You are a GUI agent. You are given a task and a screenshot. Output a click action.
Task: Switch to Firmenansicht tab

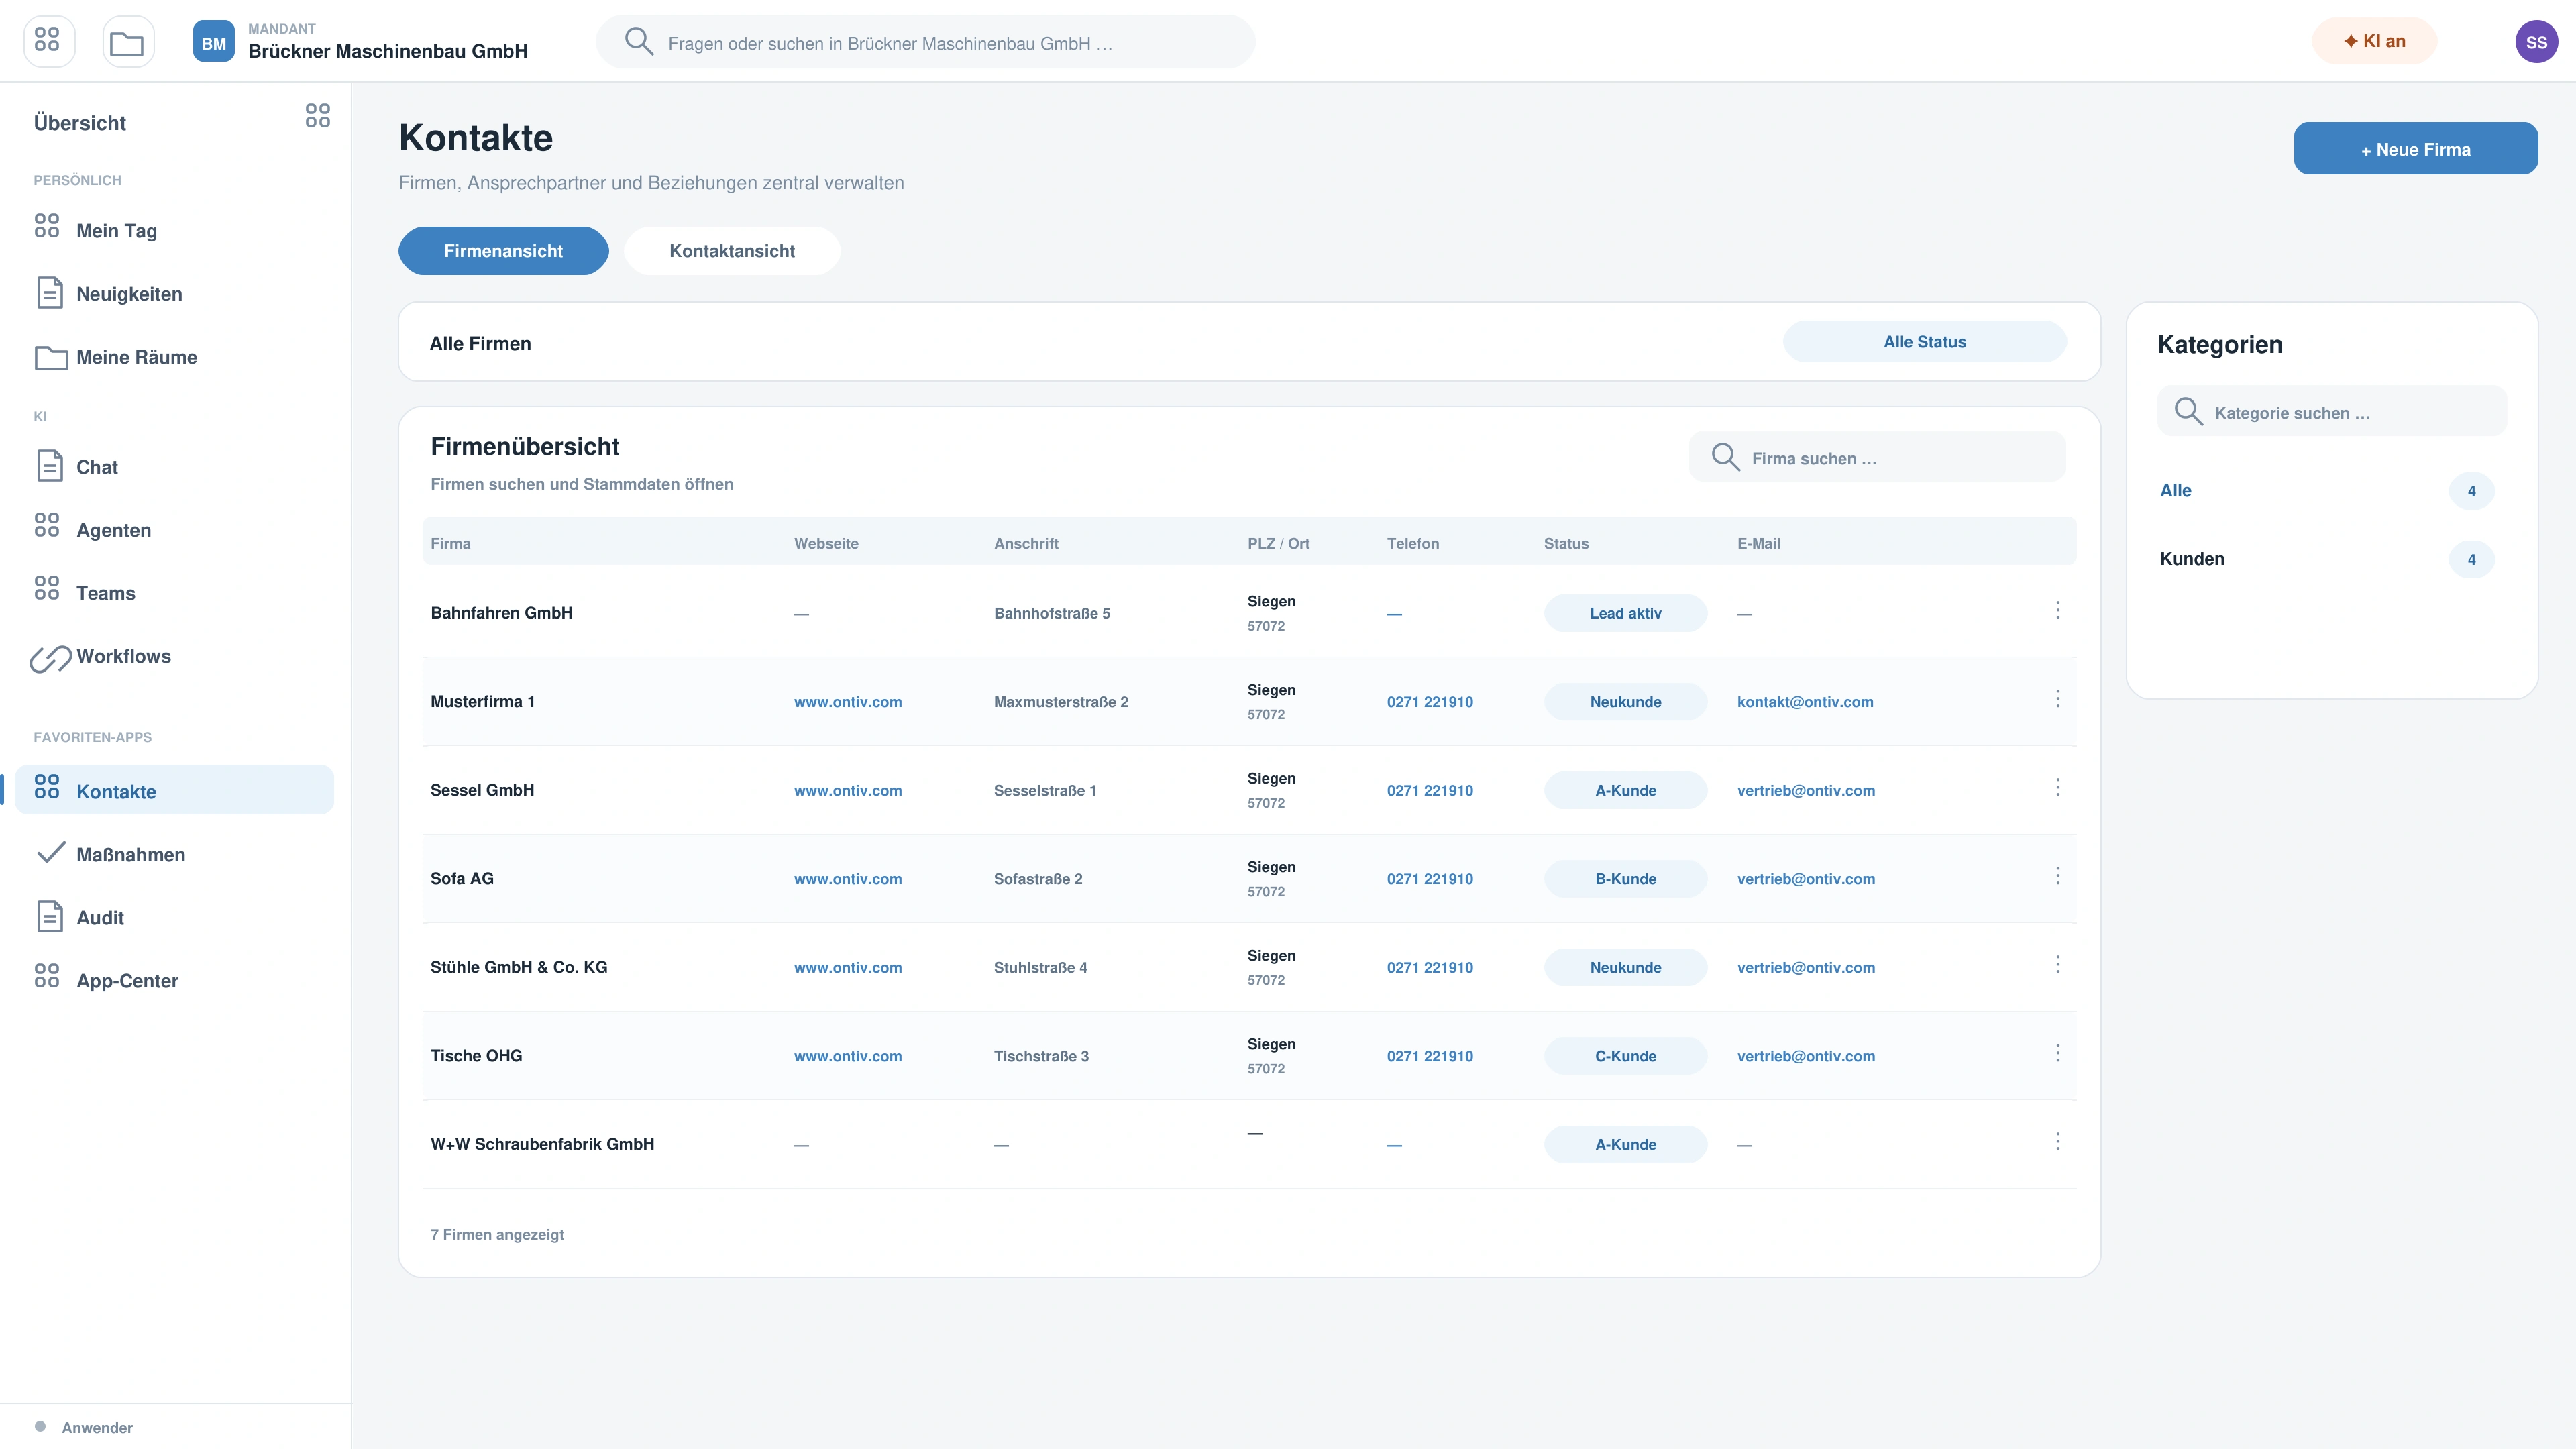coord(503,251)
